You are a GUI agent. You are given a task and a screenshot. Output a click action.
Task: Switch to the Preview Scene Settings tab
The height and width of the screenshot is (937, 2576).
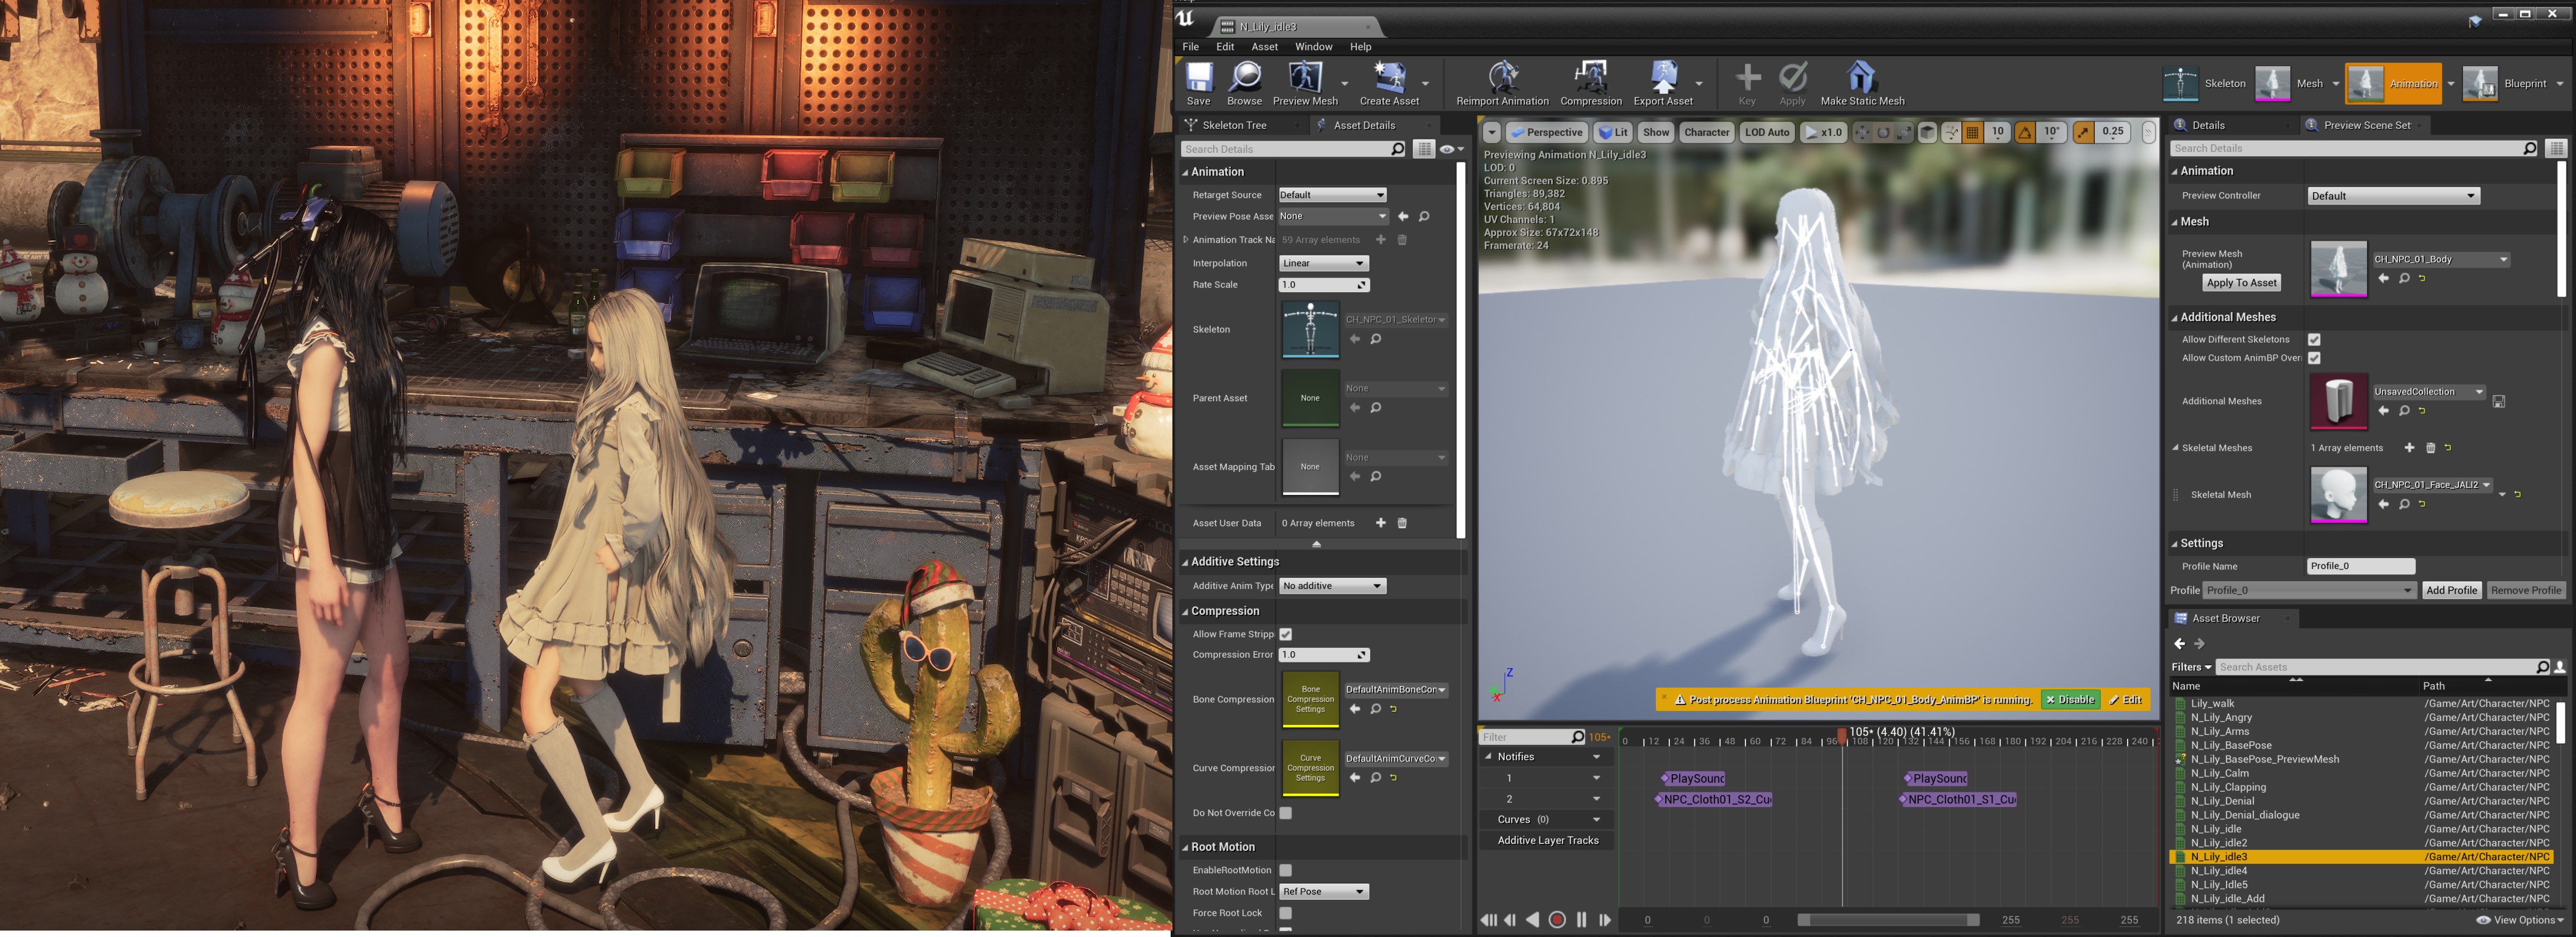click(2366, 125)
